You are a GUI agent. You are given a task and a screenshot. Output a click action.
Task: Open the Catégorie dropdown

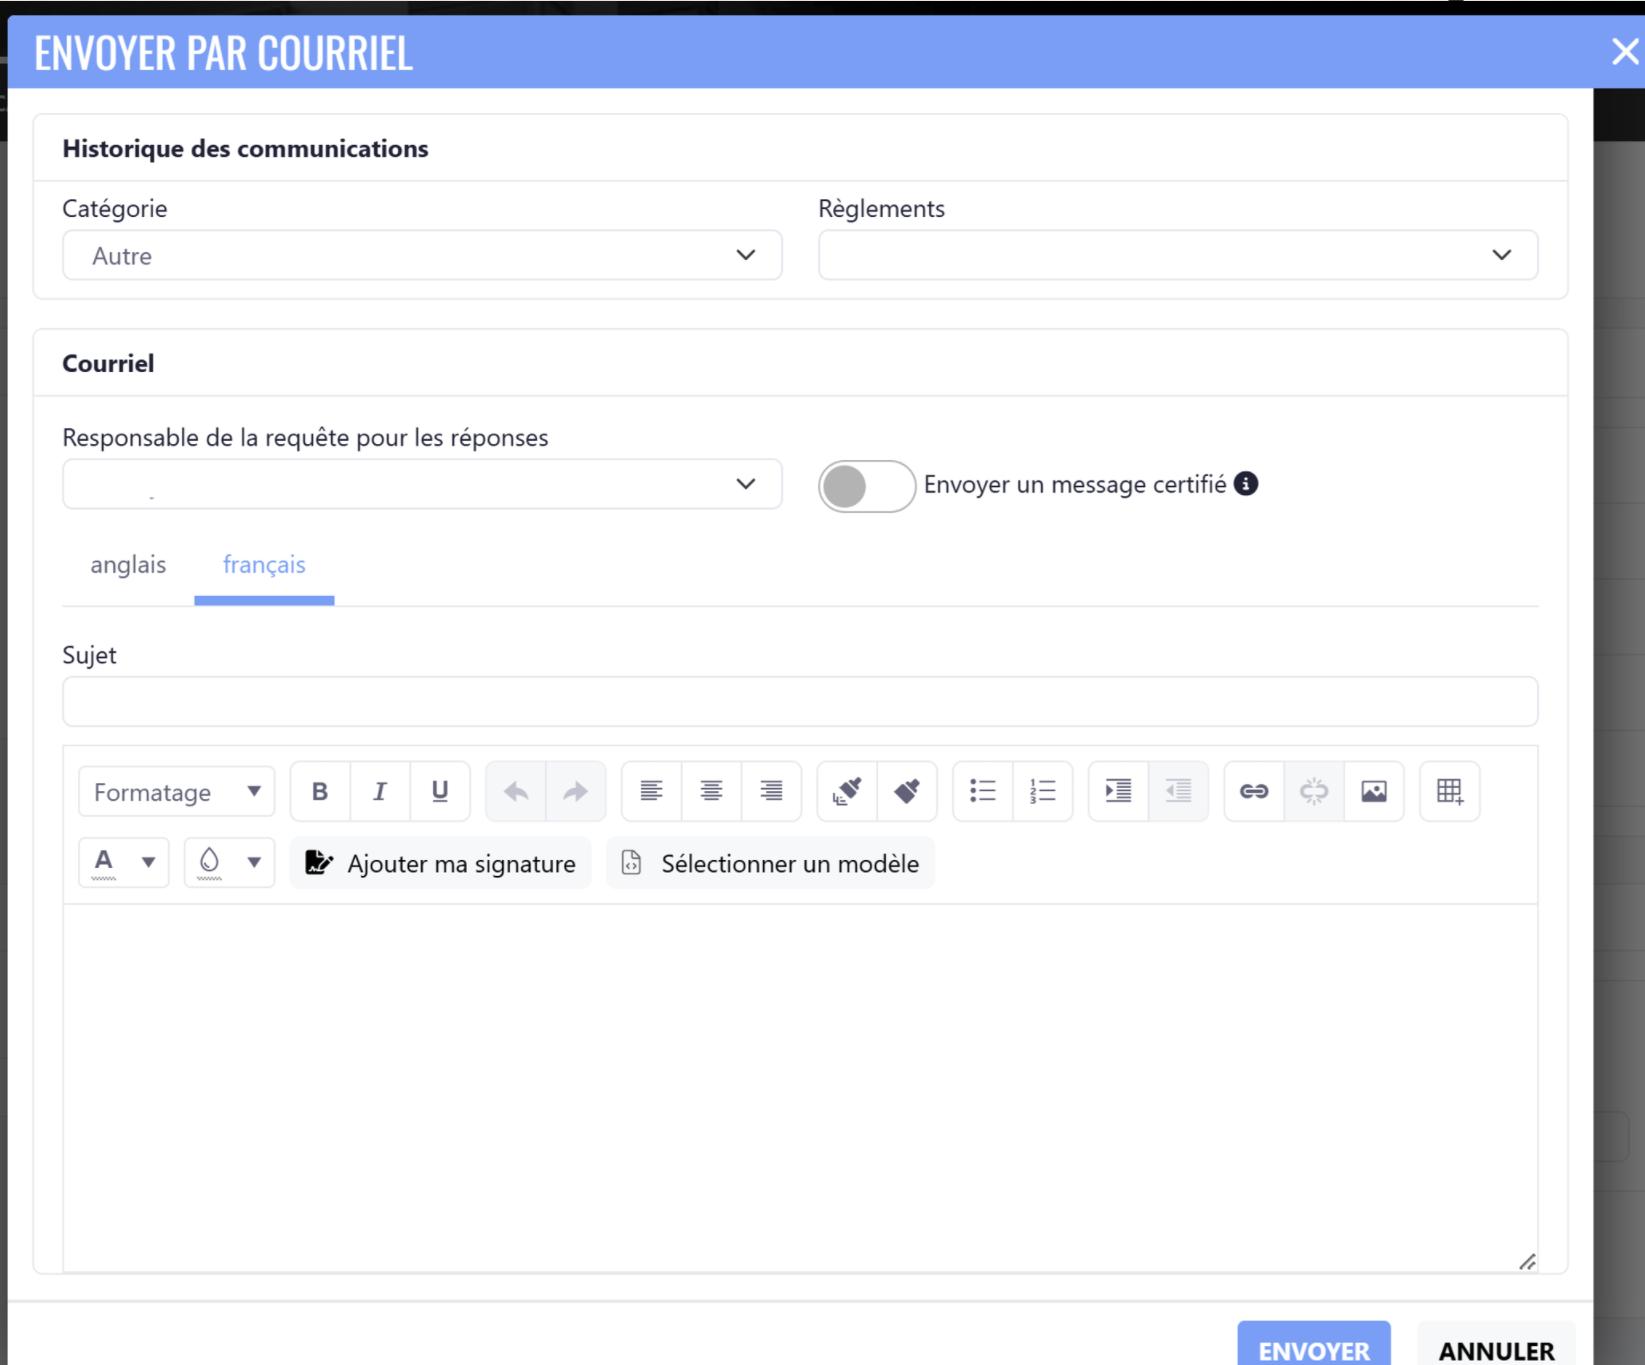(x=422, y=255)
